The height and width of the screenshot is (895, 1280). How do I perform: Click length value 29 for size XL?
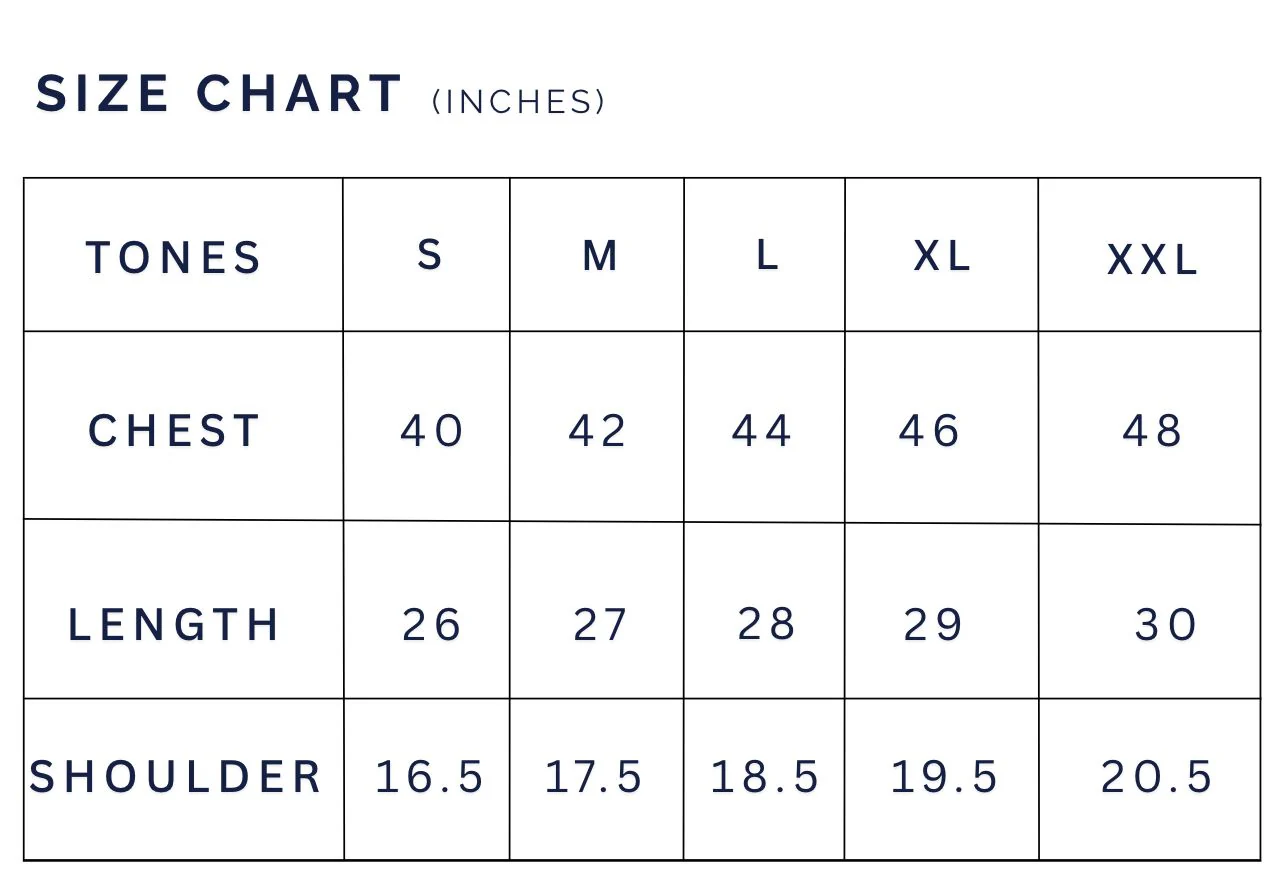tap(933, 625)
